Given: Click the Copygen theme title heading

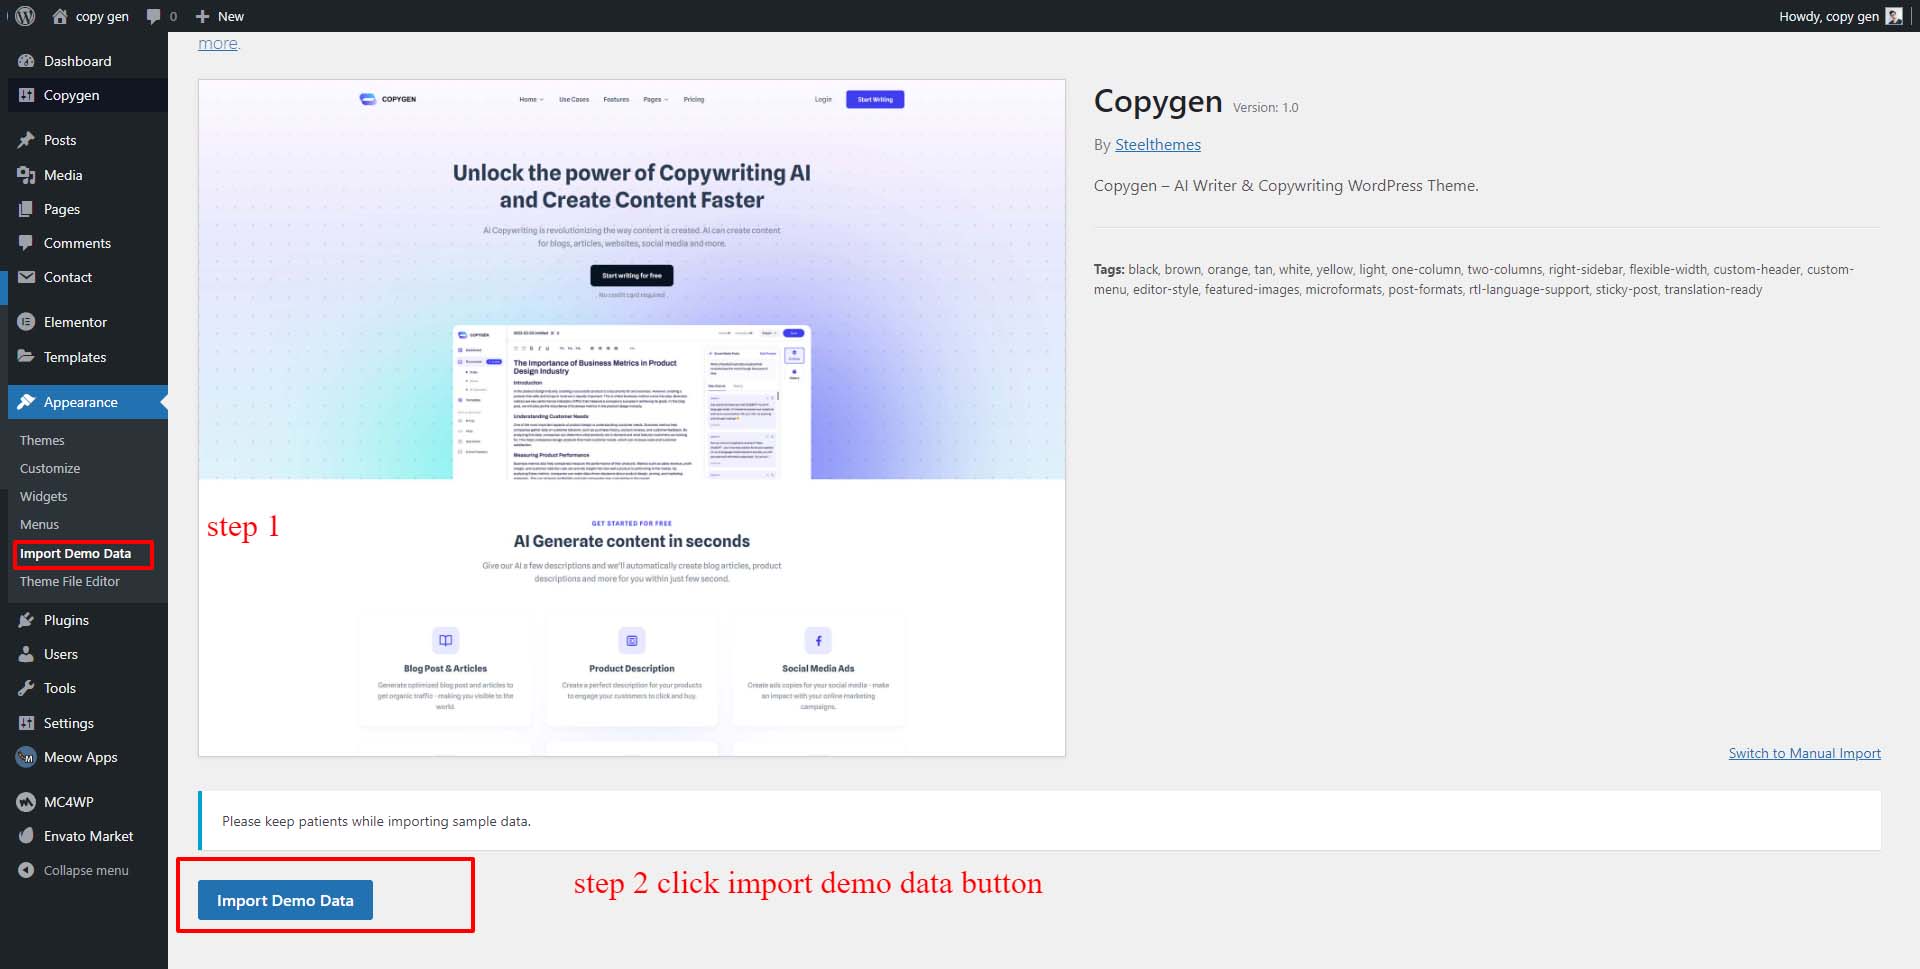Looking at the screenshot, I should tap(1158, 101).
